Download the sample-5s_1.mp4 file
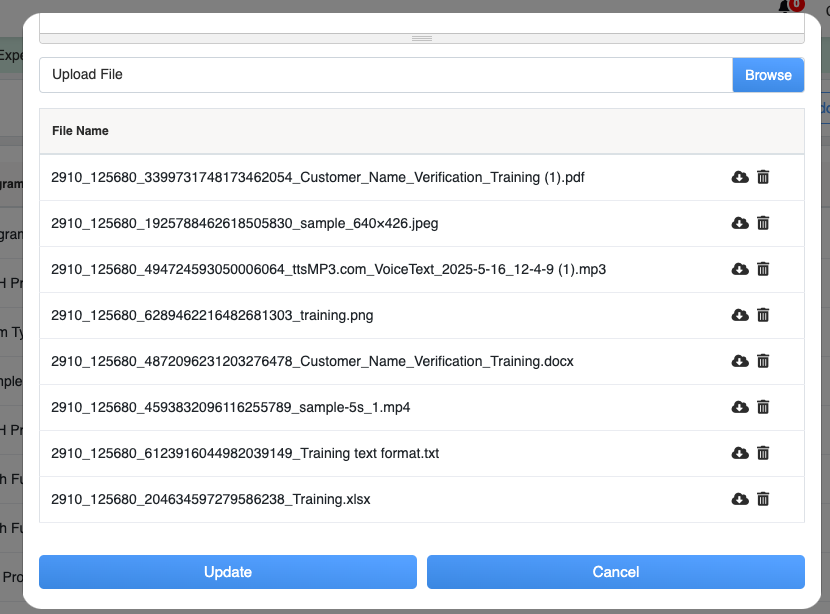The image size is (830, 614). [740, 407]
